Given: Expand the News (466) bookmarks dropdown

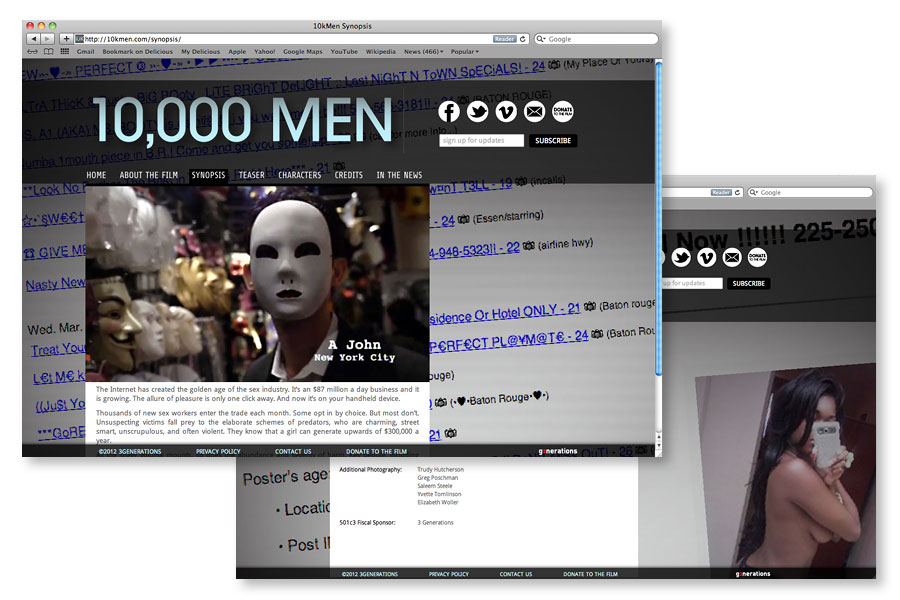Looking at the screenshot, I should [x=423, y=51].
